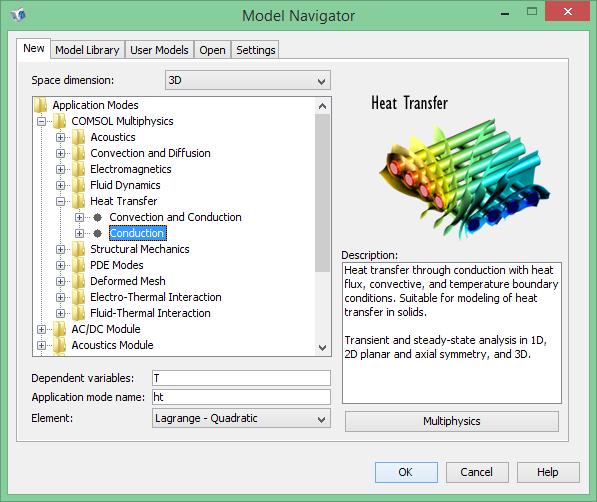Click the Electro-Thermal Interaction folder icon

(78, 297)
